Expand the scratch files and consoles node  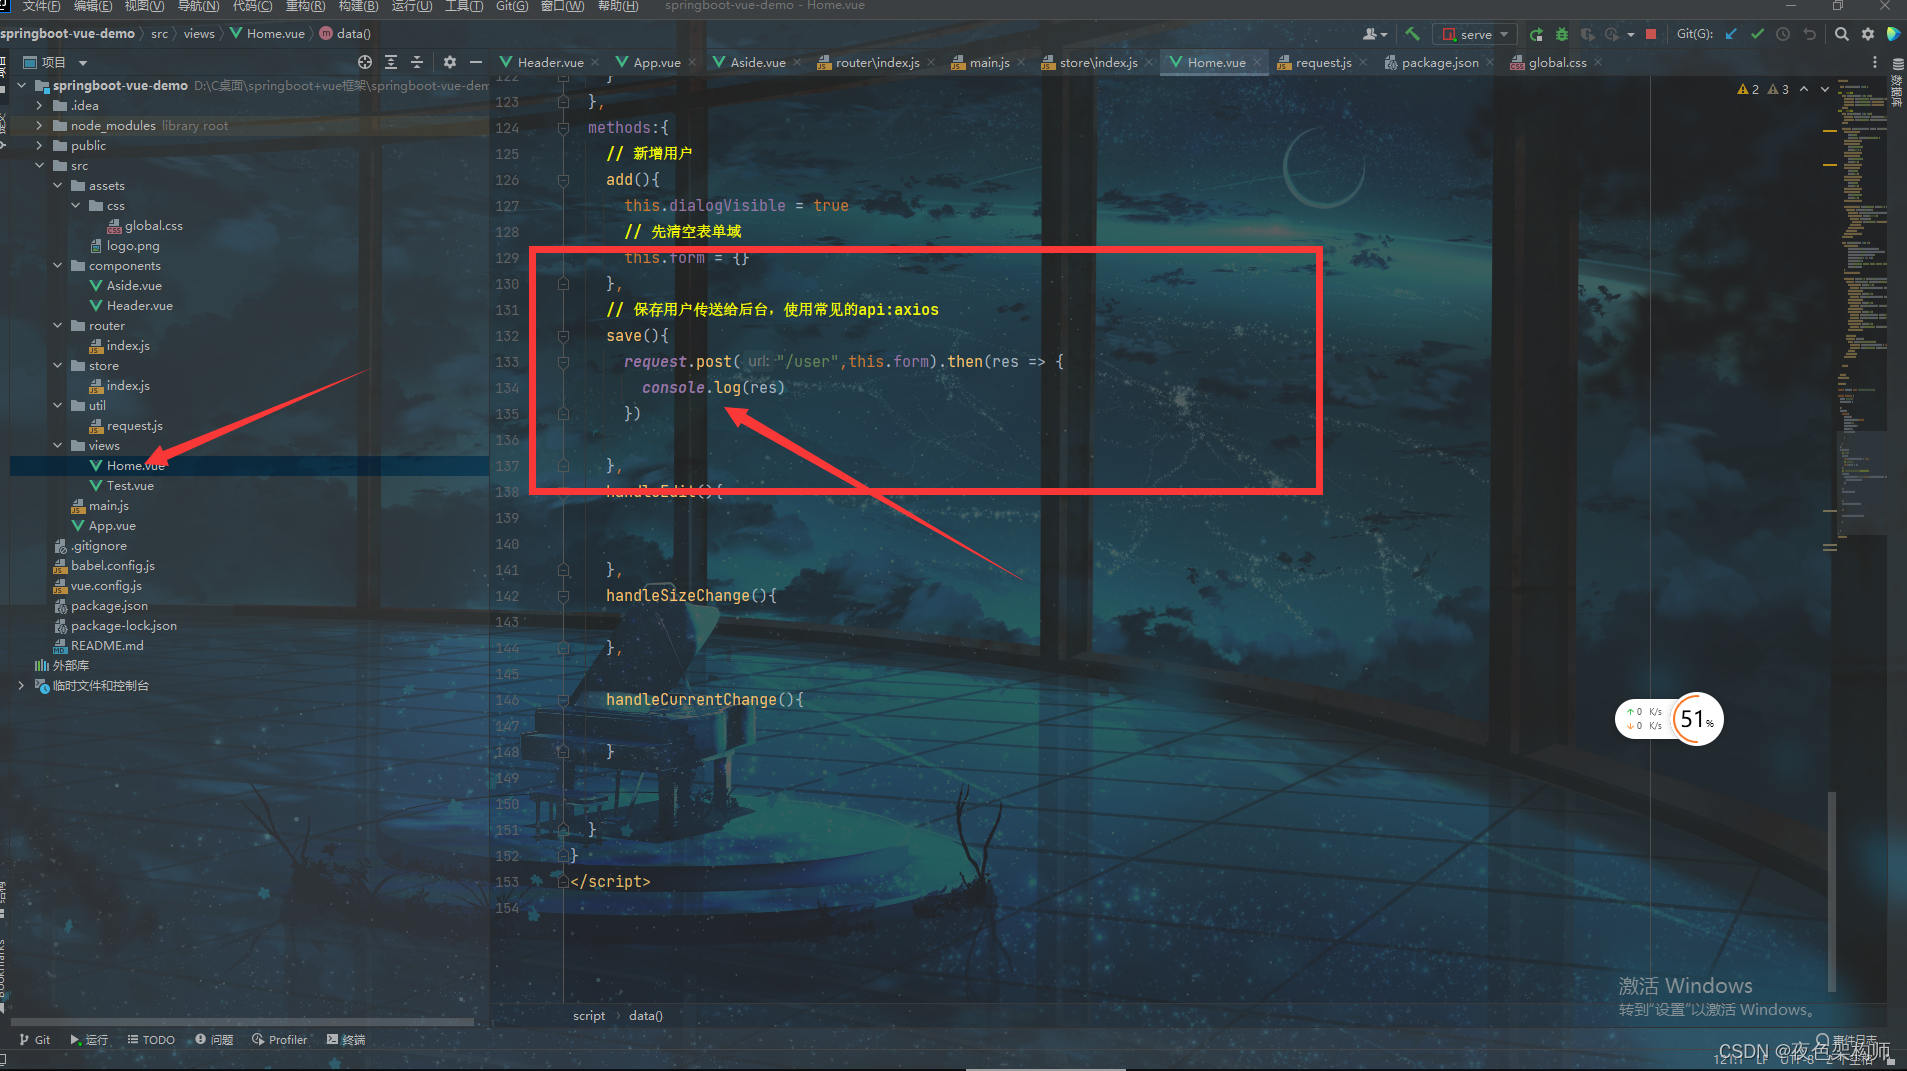21,685
